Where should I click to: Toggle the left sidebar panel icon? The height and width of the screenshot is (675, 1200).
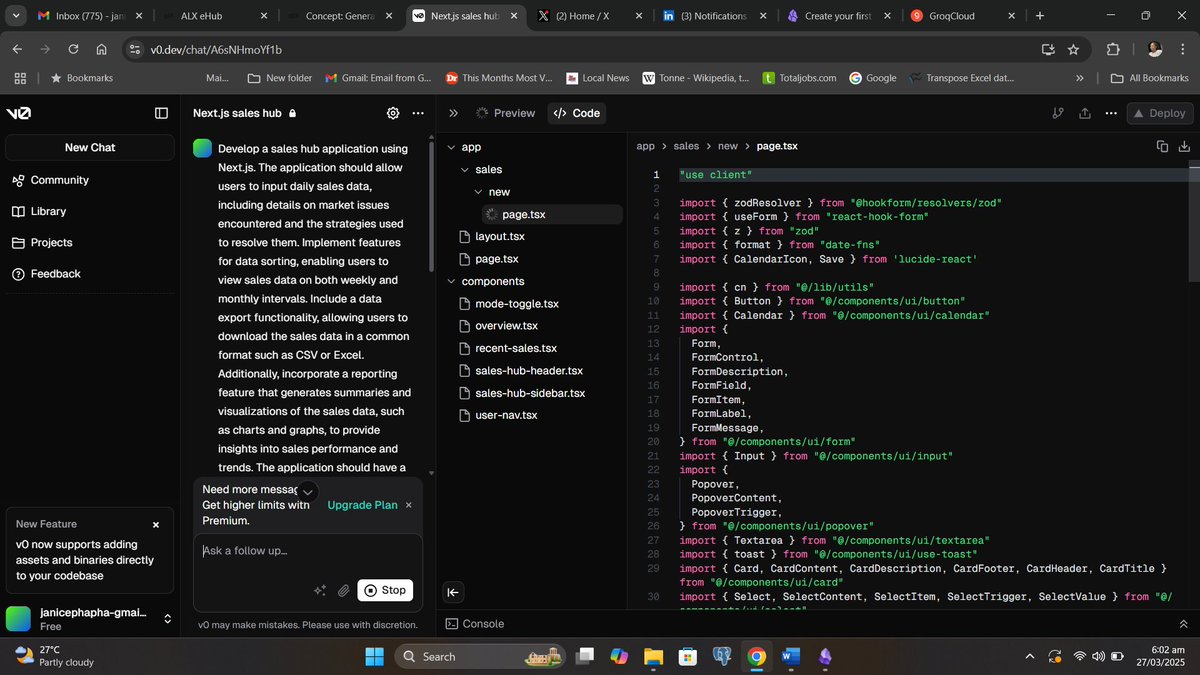point(161,113)
